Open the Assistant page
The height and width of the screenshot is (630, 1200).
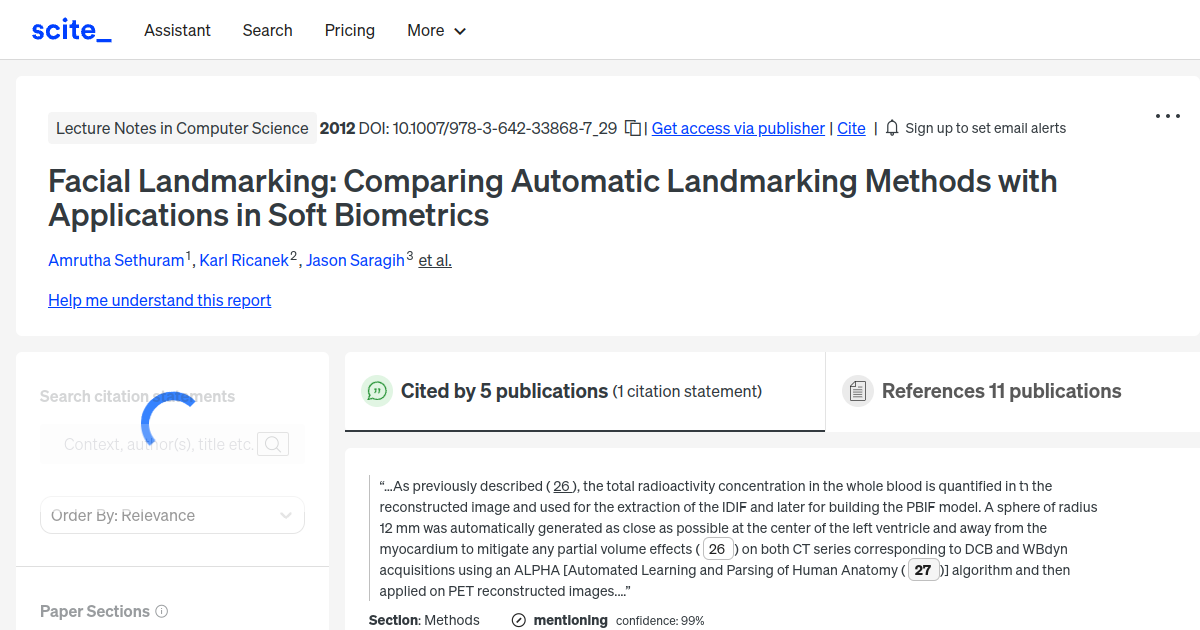coord(177,30)
